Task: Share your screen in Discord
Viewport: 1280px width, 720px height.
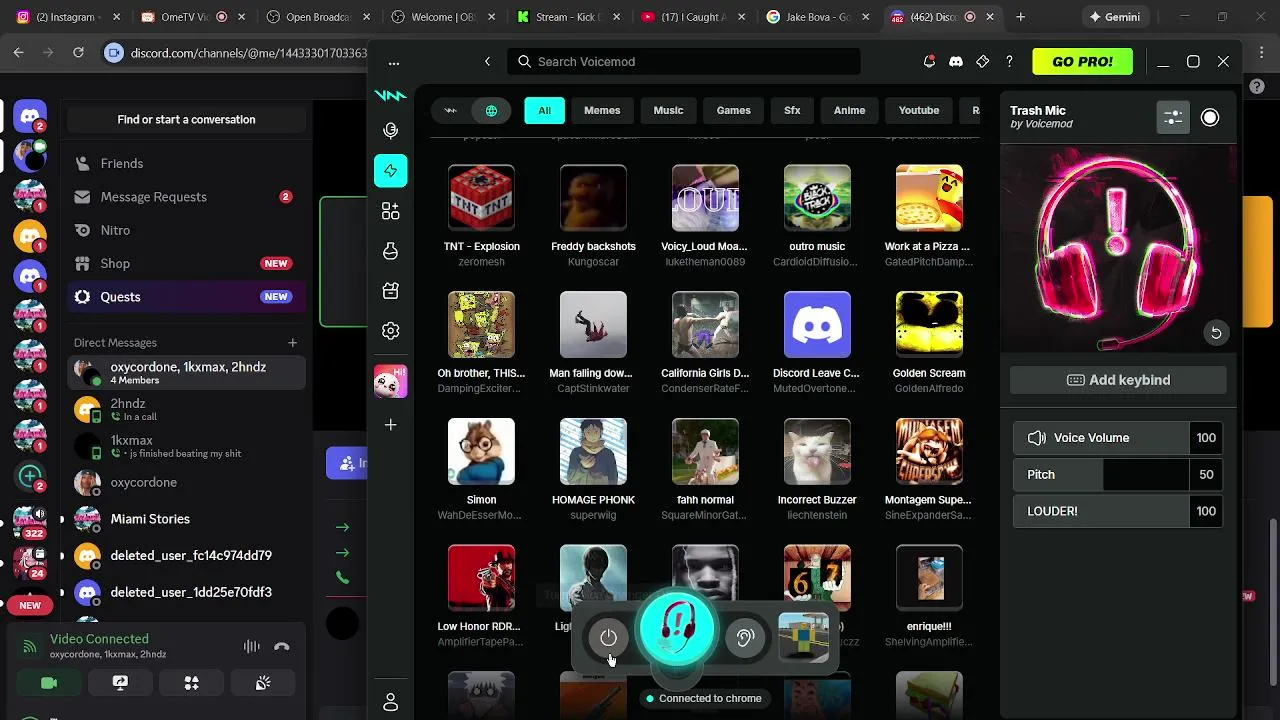Action: click(120, 683)
